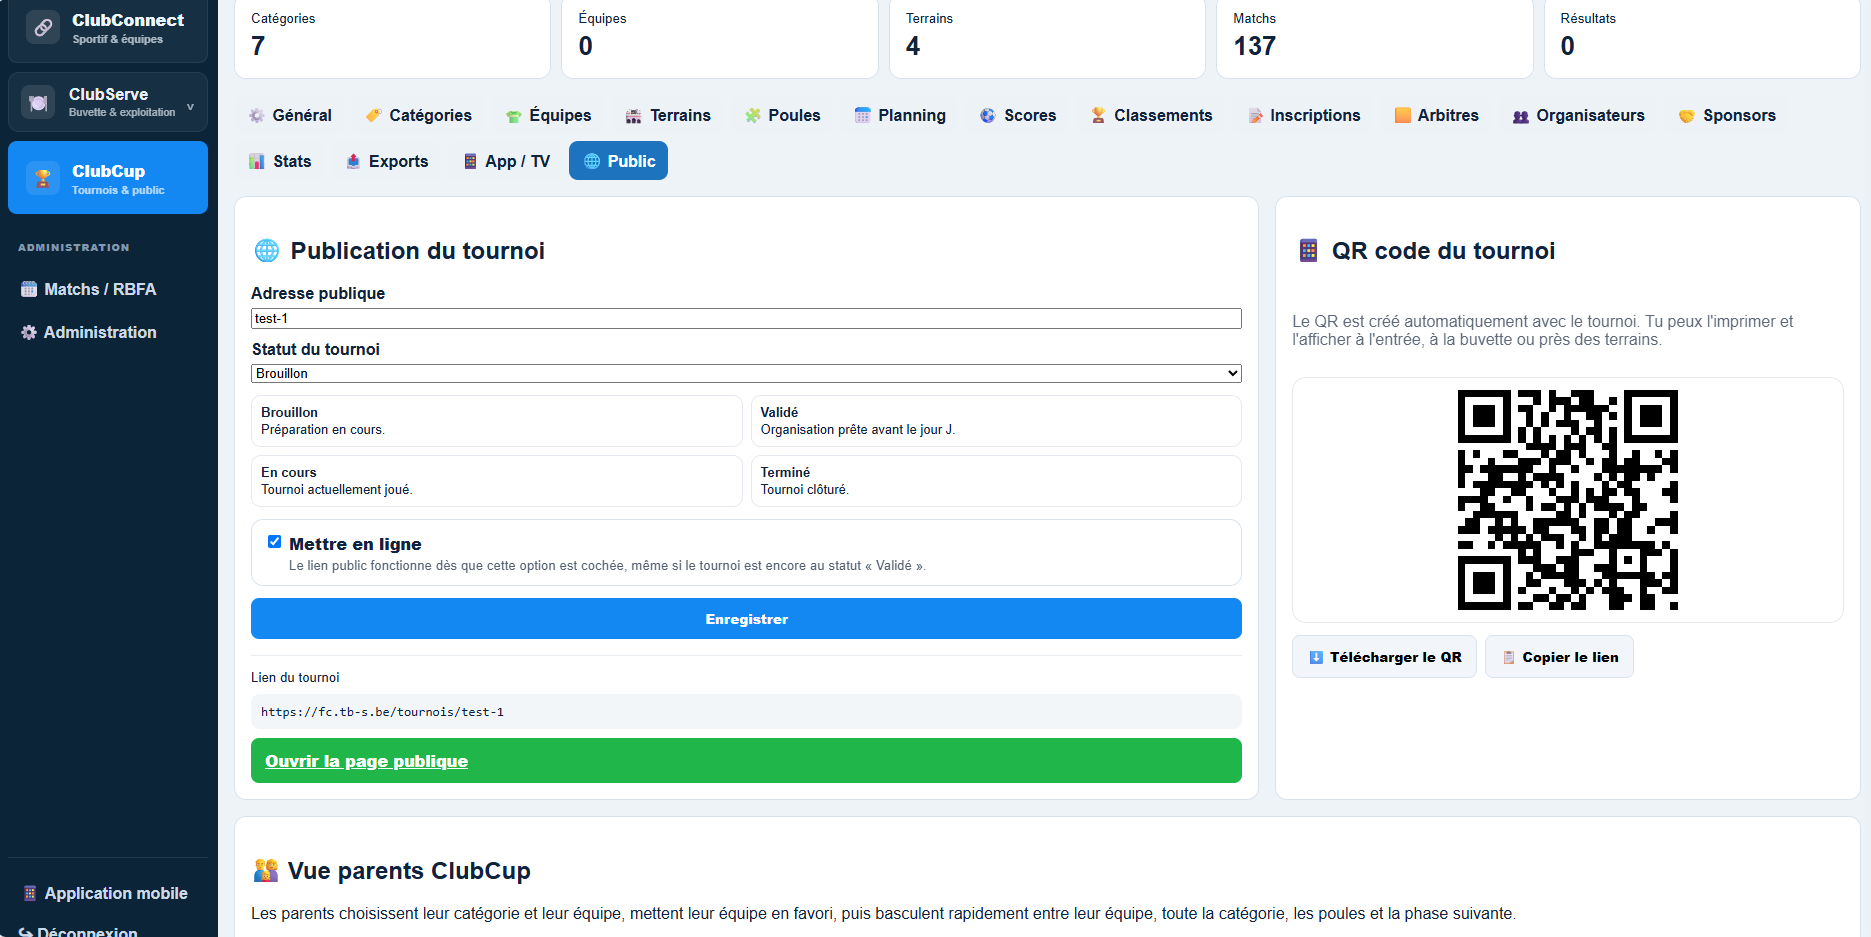
Task: Click the Planning calendar icon
Action: pyautogui.click(x=862, y=115)
